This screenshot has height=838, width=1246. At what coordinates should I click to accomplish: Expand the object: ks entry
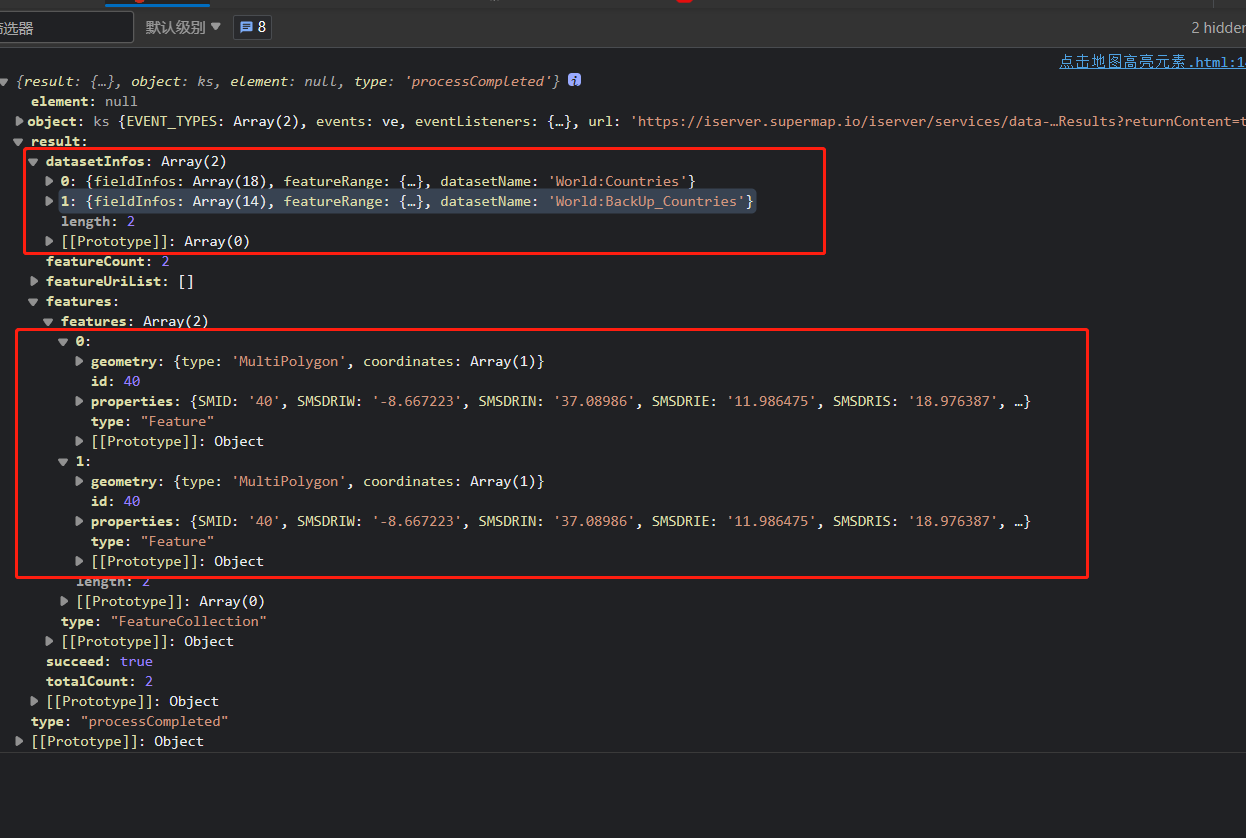point(20,121)
